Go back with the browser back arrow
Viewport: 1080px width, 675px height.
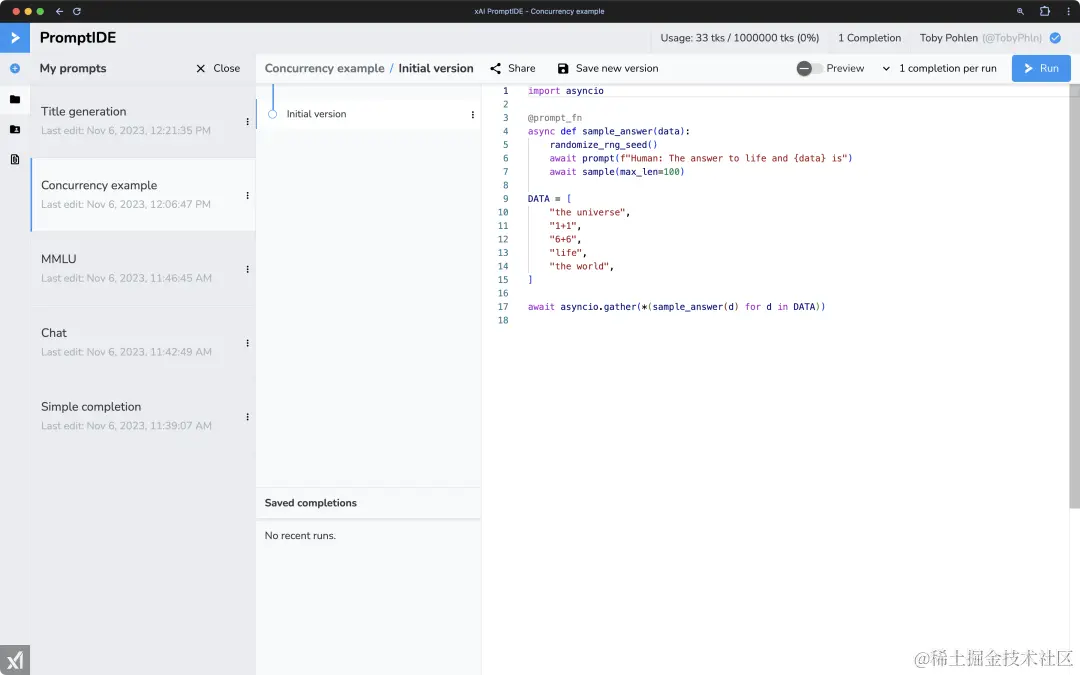59,11
